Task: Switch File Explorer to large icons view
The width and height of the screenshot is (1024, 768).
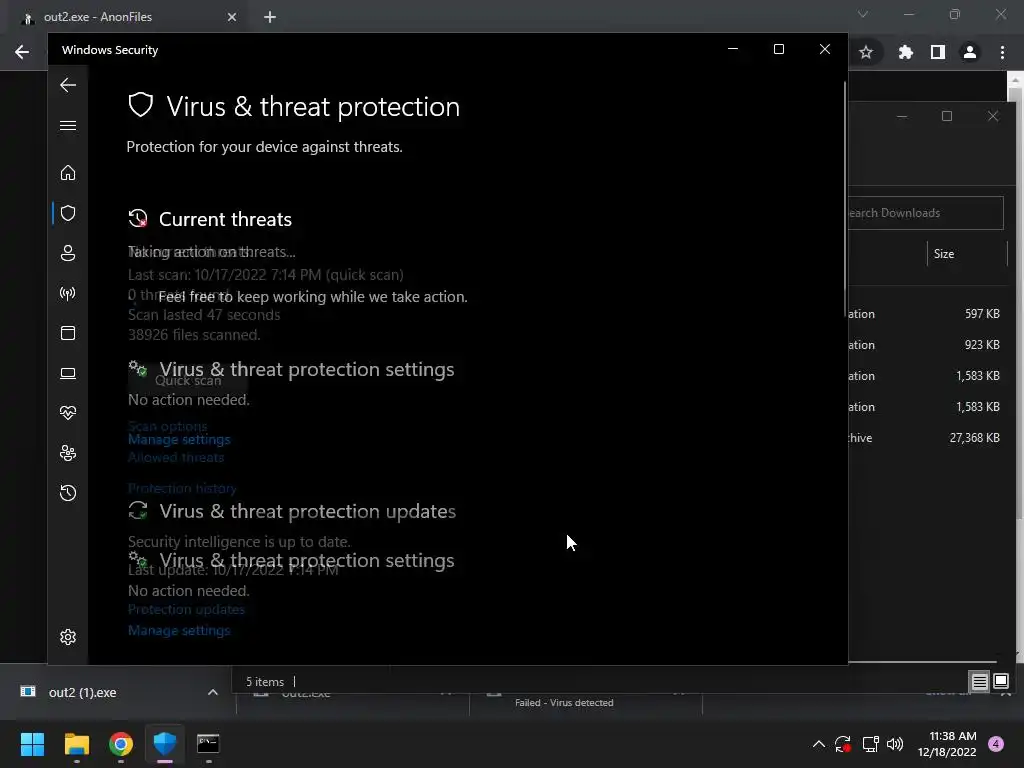Action: [x=1000, y=682]
